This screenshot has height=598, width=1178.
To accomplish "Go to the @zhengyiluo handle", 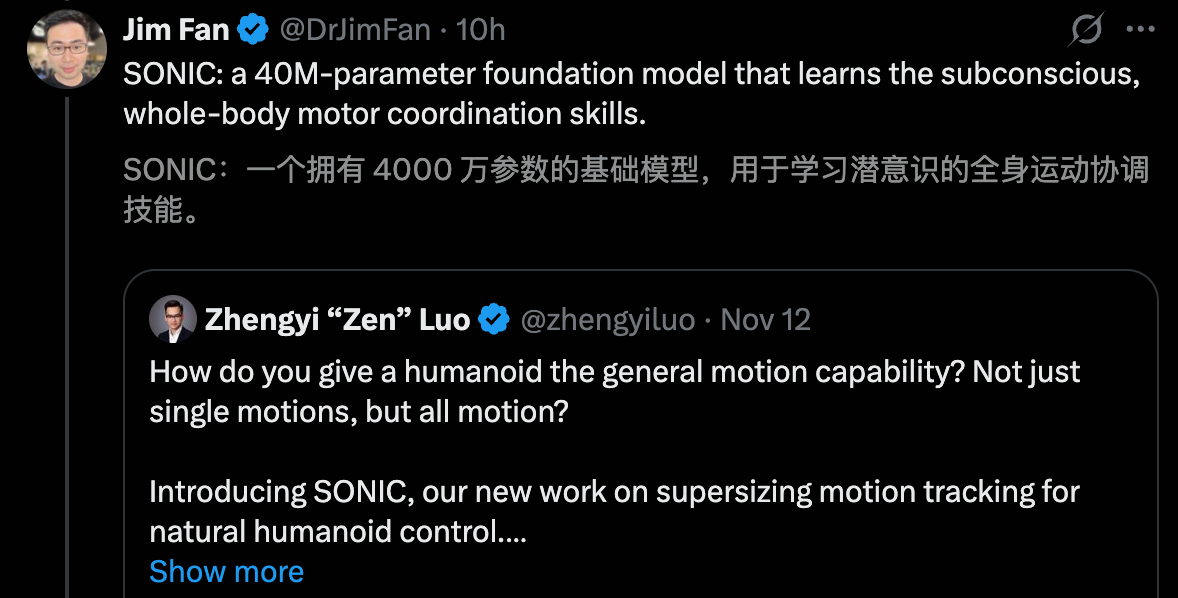I will click(x=608, y=319).
